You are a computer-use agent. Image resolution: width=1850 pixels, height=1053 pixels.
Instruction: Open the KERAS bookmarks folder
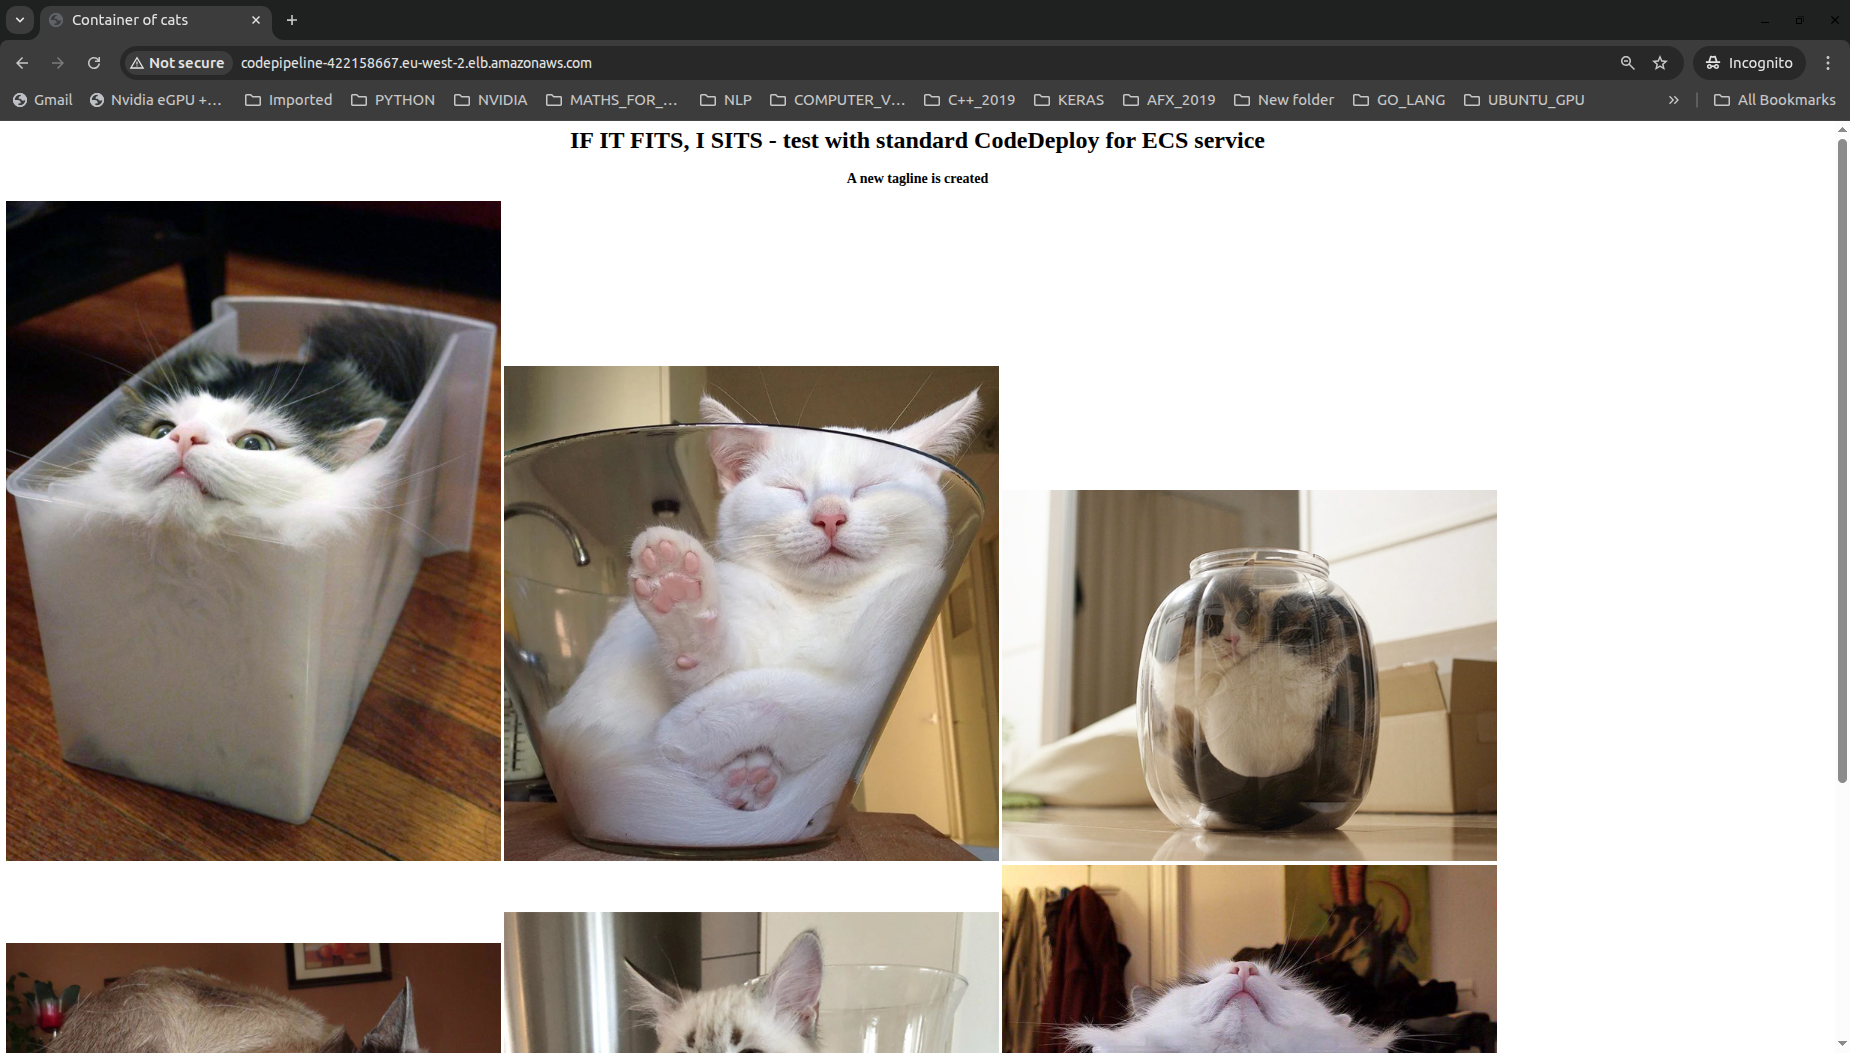point(1069,100)
